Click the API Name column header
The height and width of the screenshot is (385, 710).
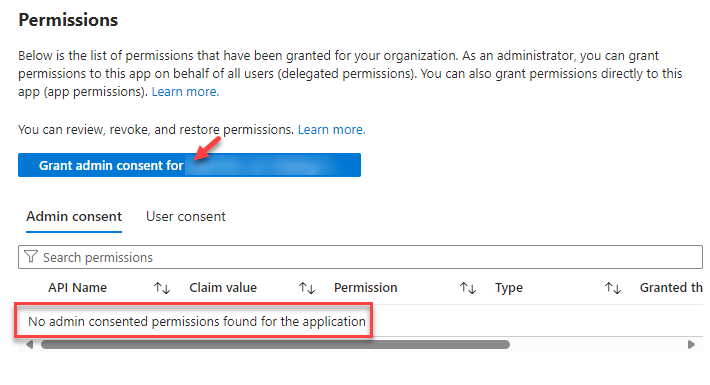coord(77,288)
